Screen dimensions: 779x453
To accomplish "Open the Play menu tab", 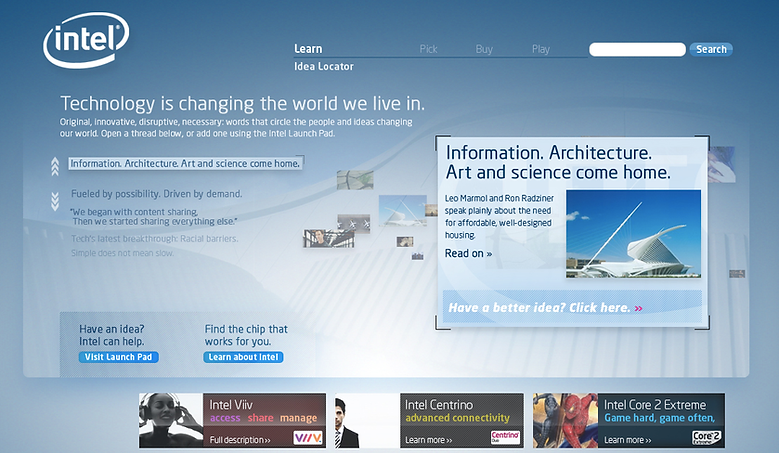I will pos(541,49).
